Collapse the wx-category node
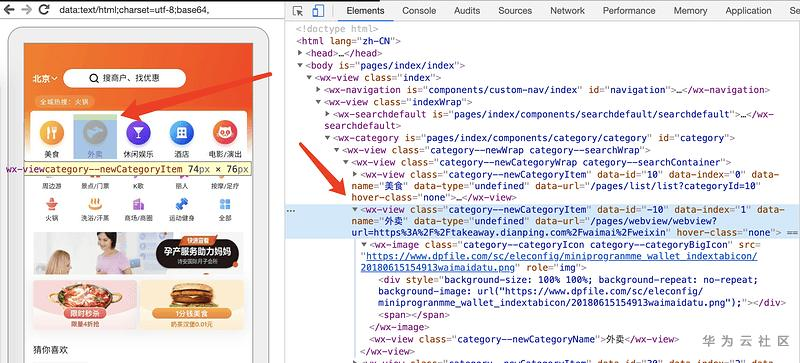800x363 pixels. [x=328, y=138]
